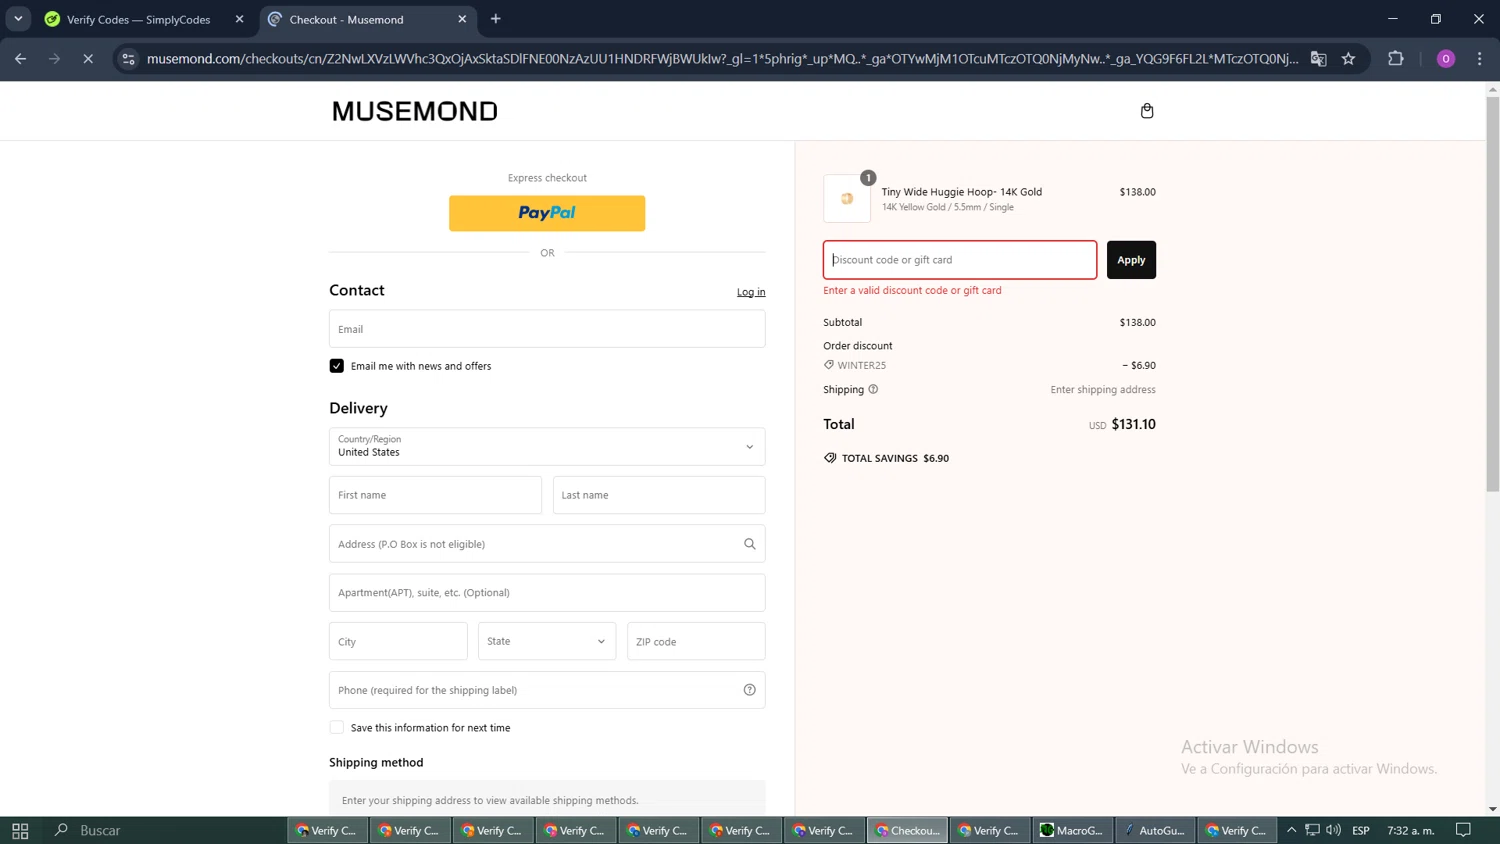The height and width of the screenshot is (844, 1500).
Task: Click the Total $131.10 amount
Action: pos(1134,424)
